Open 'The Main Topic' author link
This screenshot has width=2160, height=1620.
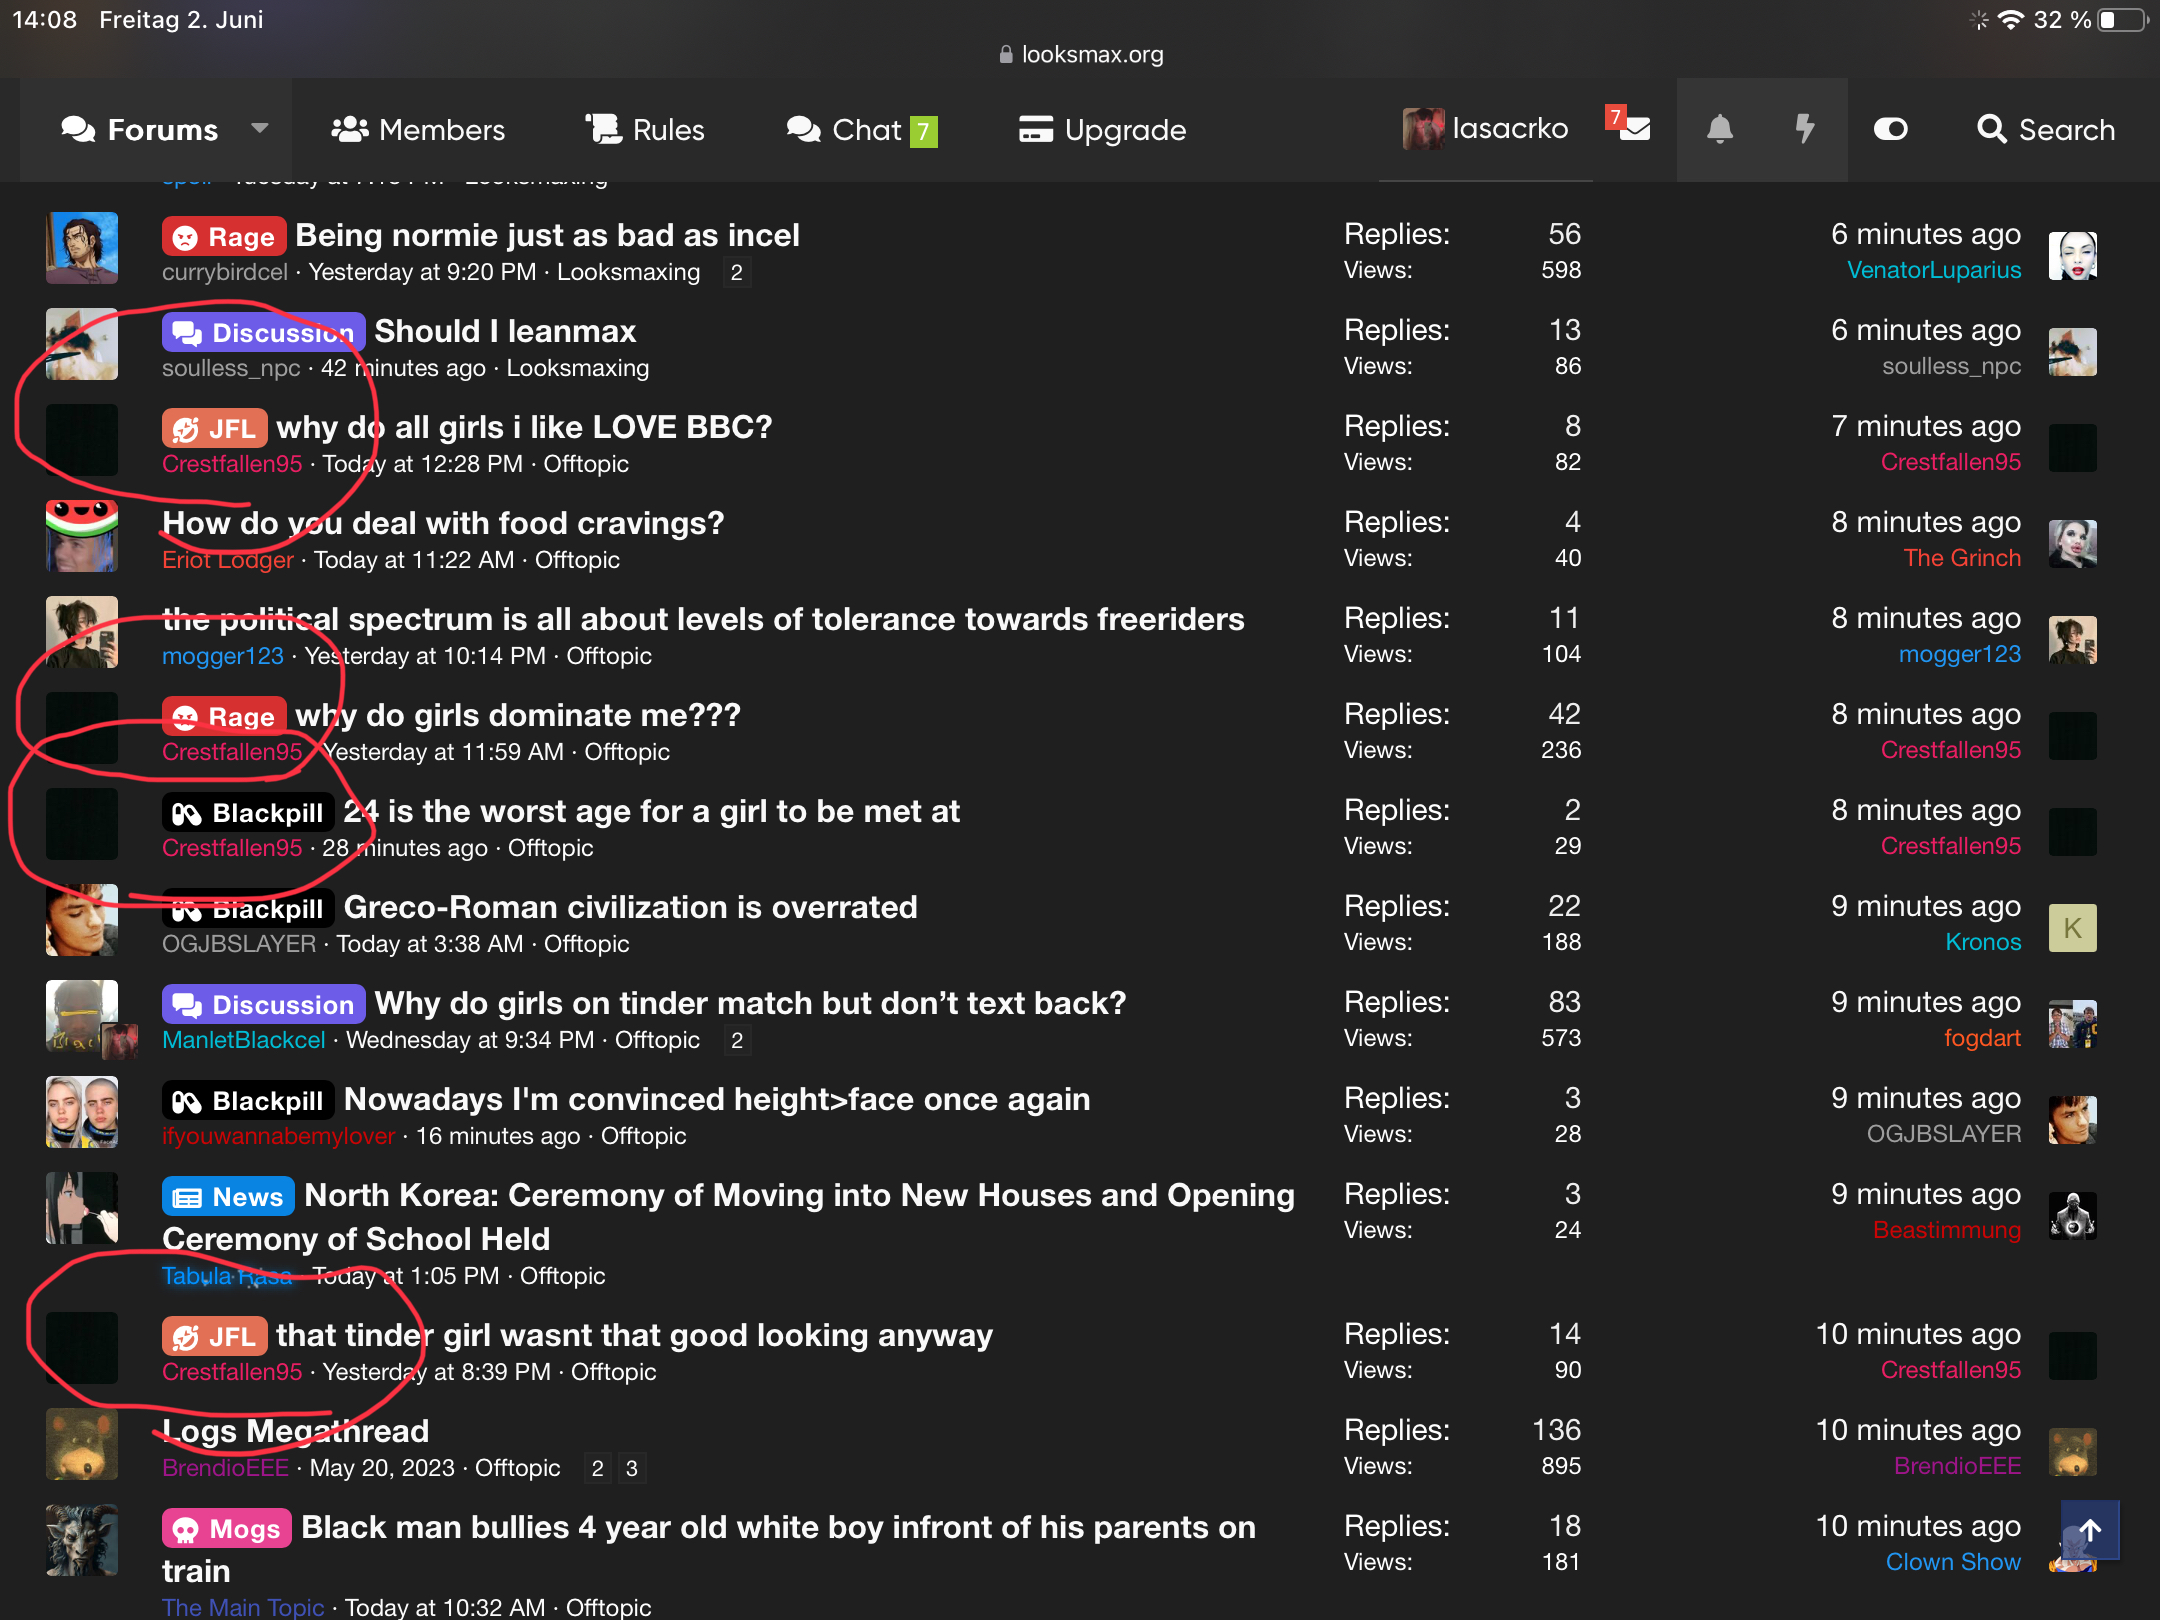click(243, 1607)
